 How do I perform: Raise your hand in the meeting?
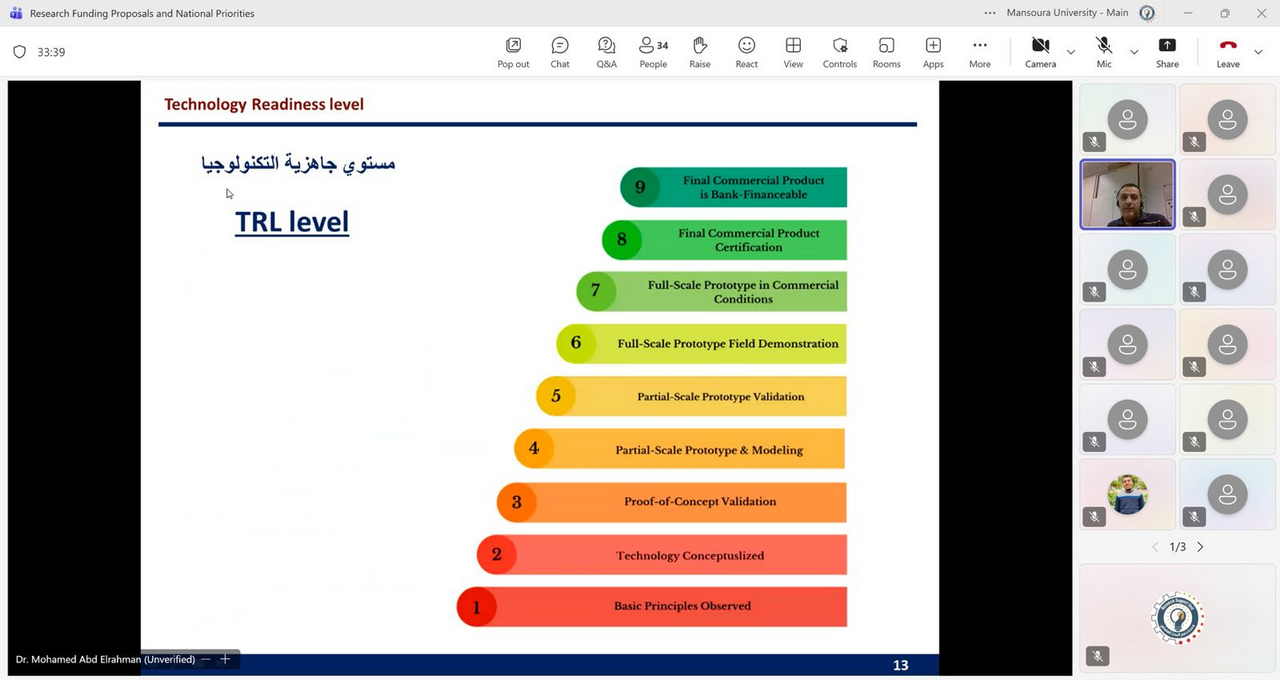click(700, 52)
